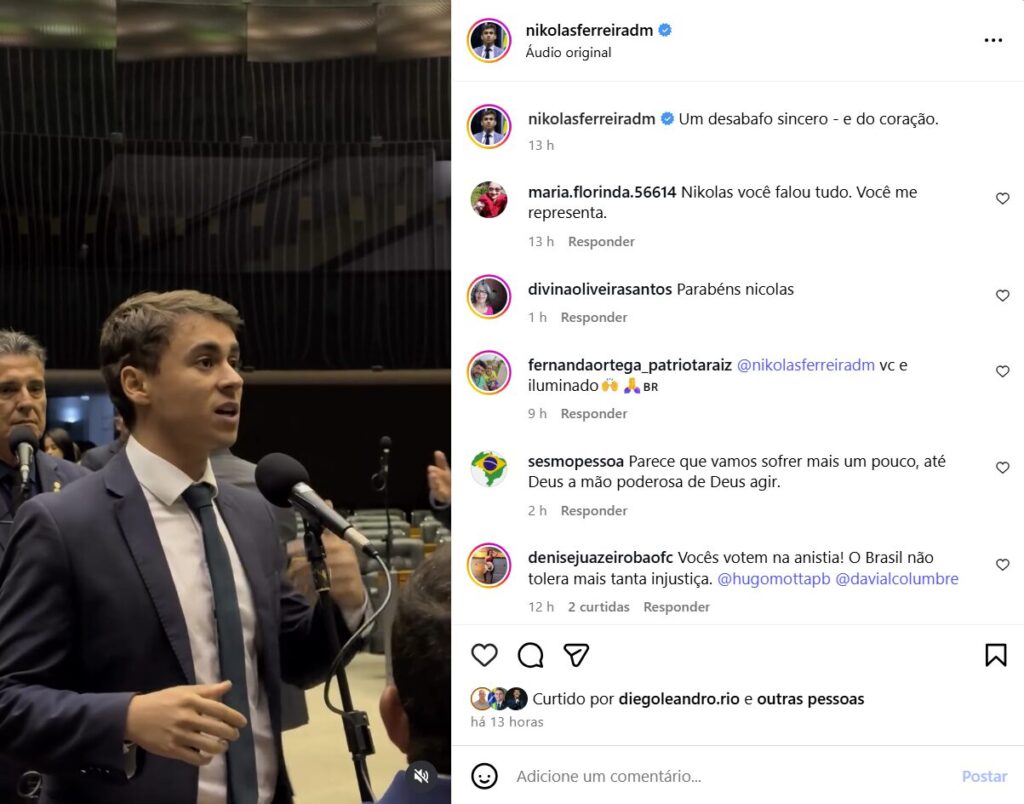Open the three-dot more options menu
Screen dimensions: 1024x804
coord(992,40)
